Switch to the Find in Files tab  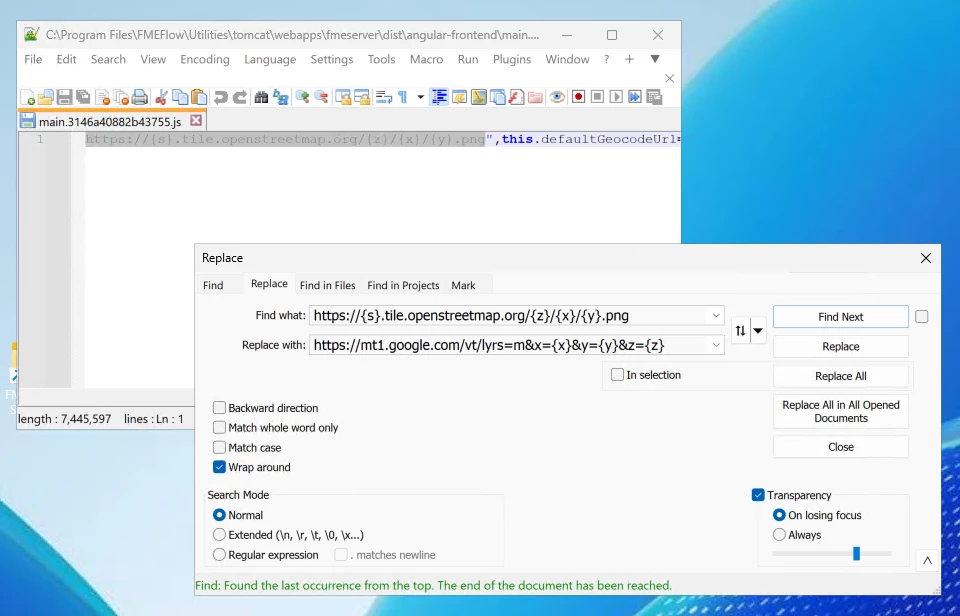click(328, 285)
